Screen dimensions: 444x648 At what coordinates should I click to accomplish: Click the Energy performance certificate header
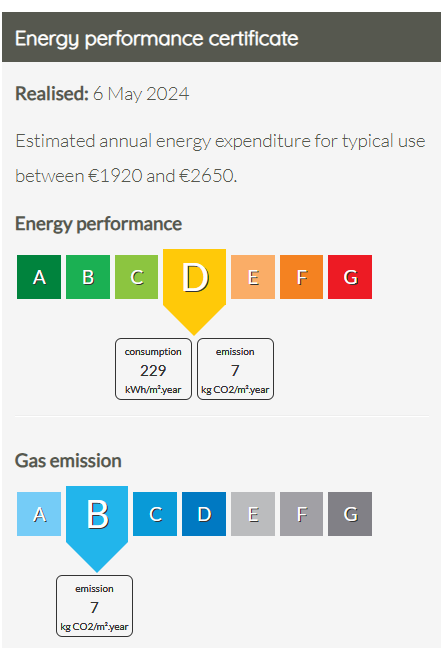tap(222, 37)
